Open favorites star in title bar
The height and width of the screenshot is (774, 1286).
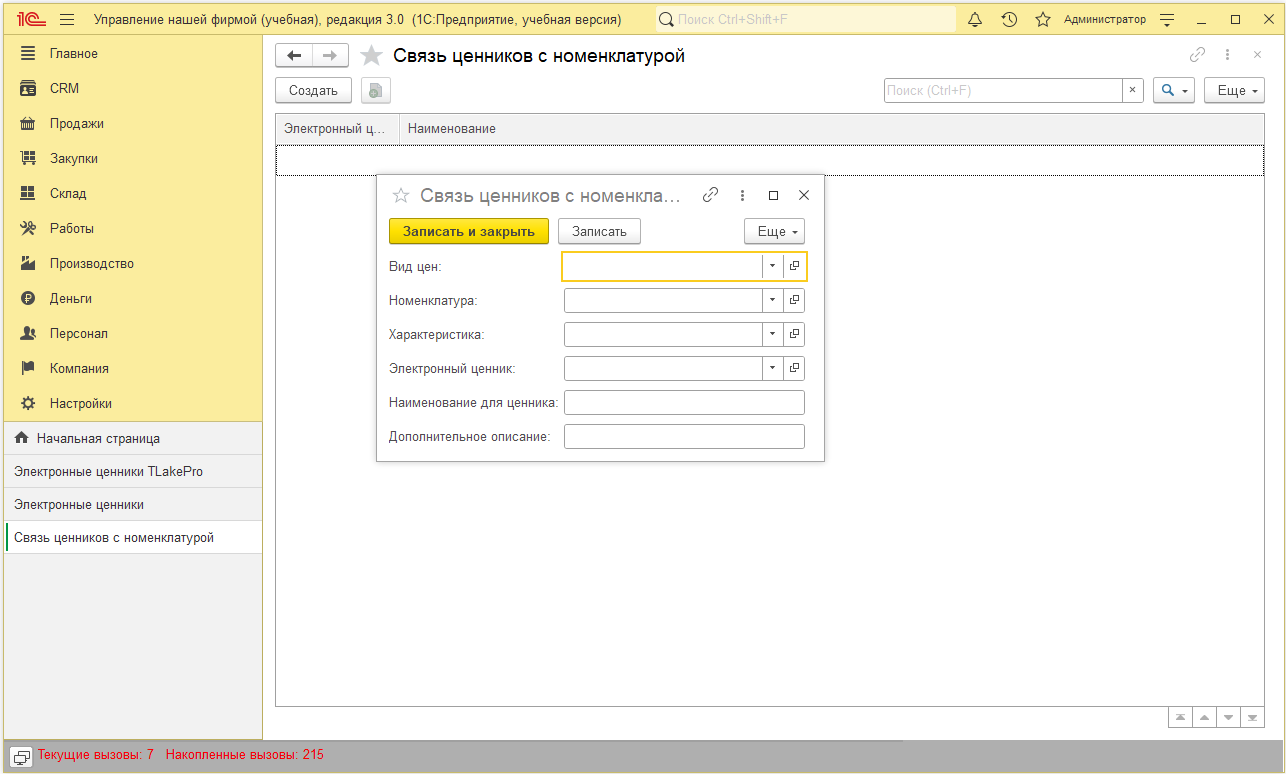(1042, 20)
